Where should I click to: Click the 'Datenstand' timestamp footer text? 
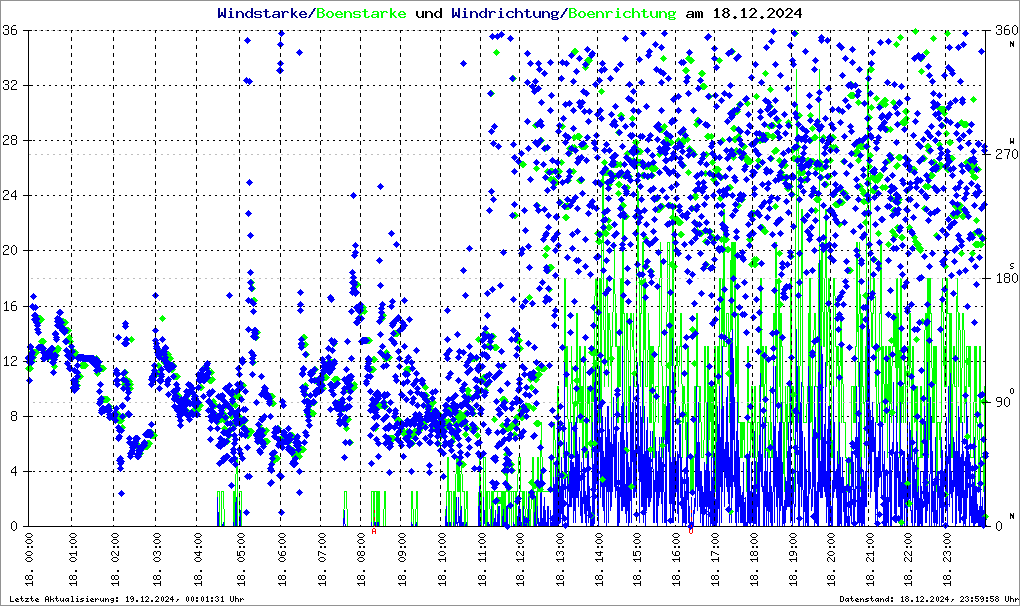coord(927,599)
